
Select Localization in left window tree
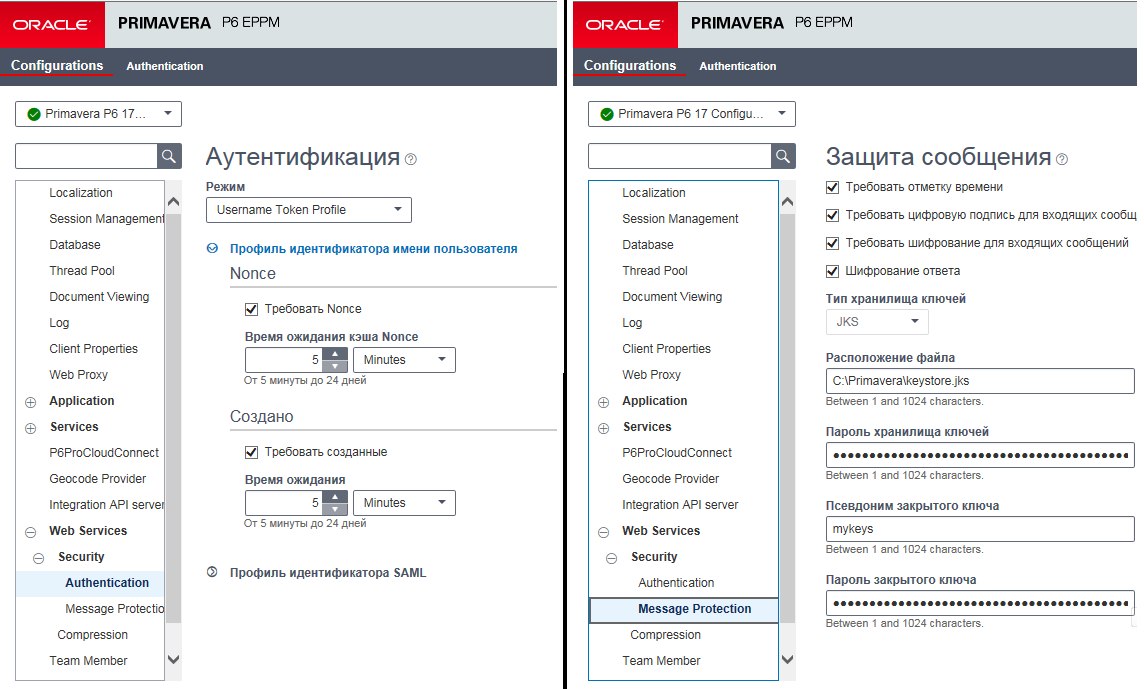point(81,193)
